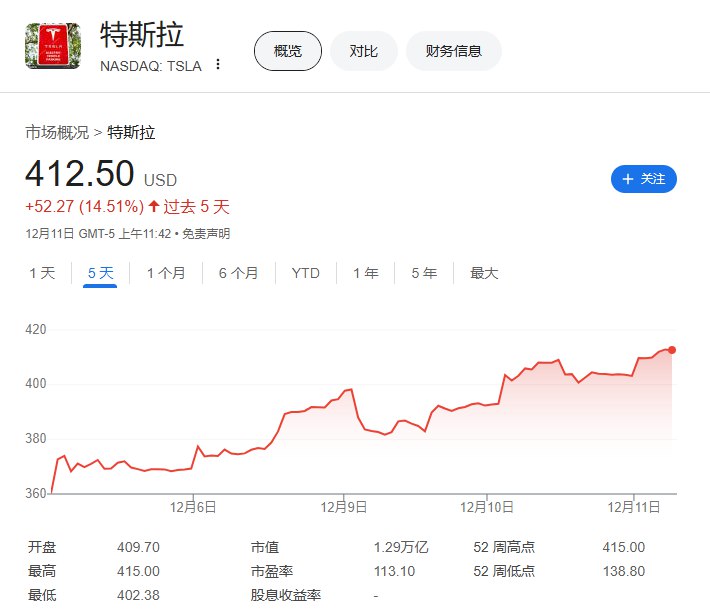Click the 股息收益率 label
710x611 pixels.
point(286,595)
